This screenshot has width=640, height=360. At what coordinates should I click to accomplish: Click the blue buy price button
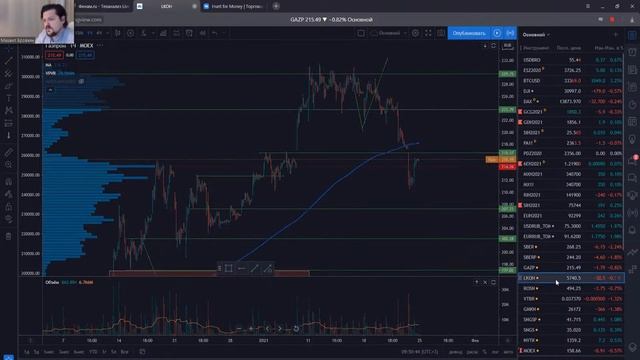[x=85, y=55]
